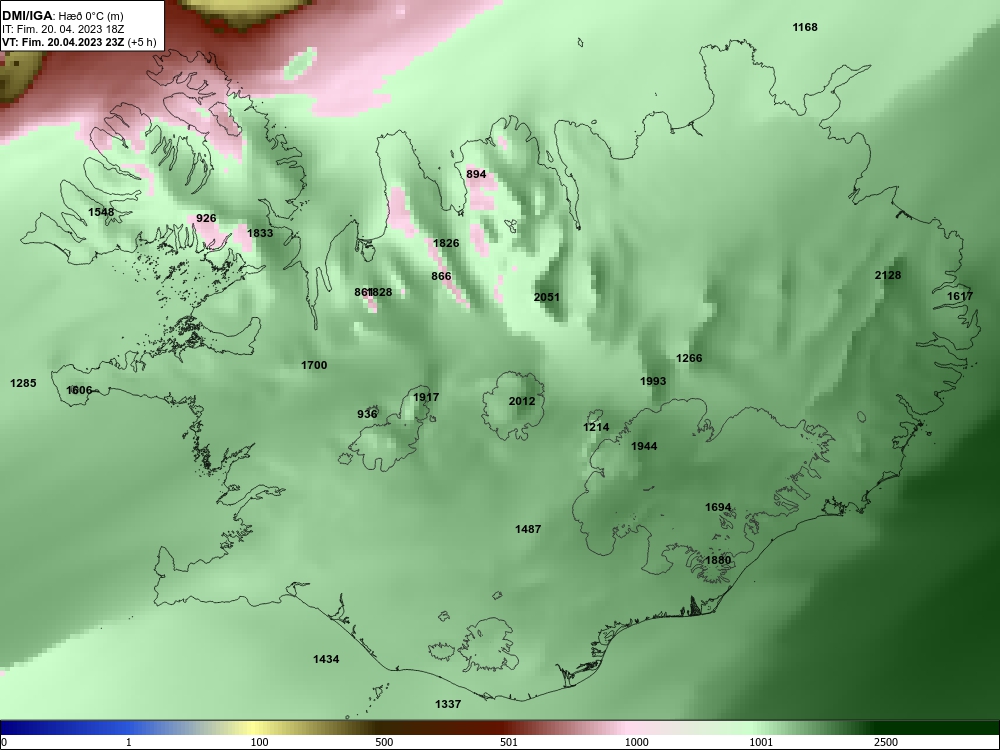The width and height of the screenshot is (1000, 750).
Task: Click the map value 1266
Action: pos(689,358)
